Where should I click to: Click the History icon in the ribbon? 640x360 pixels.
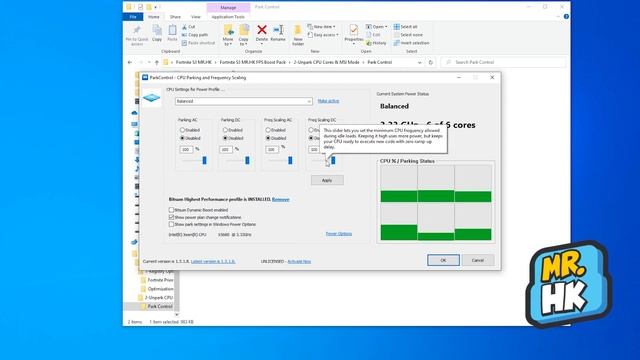click(x=369, y=43)
